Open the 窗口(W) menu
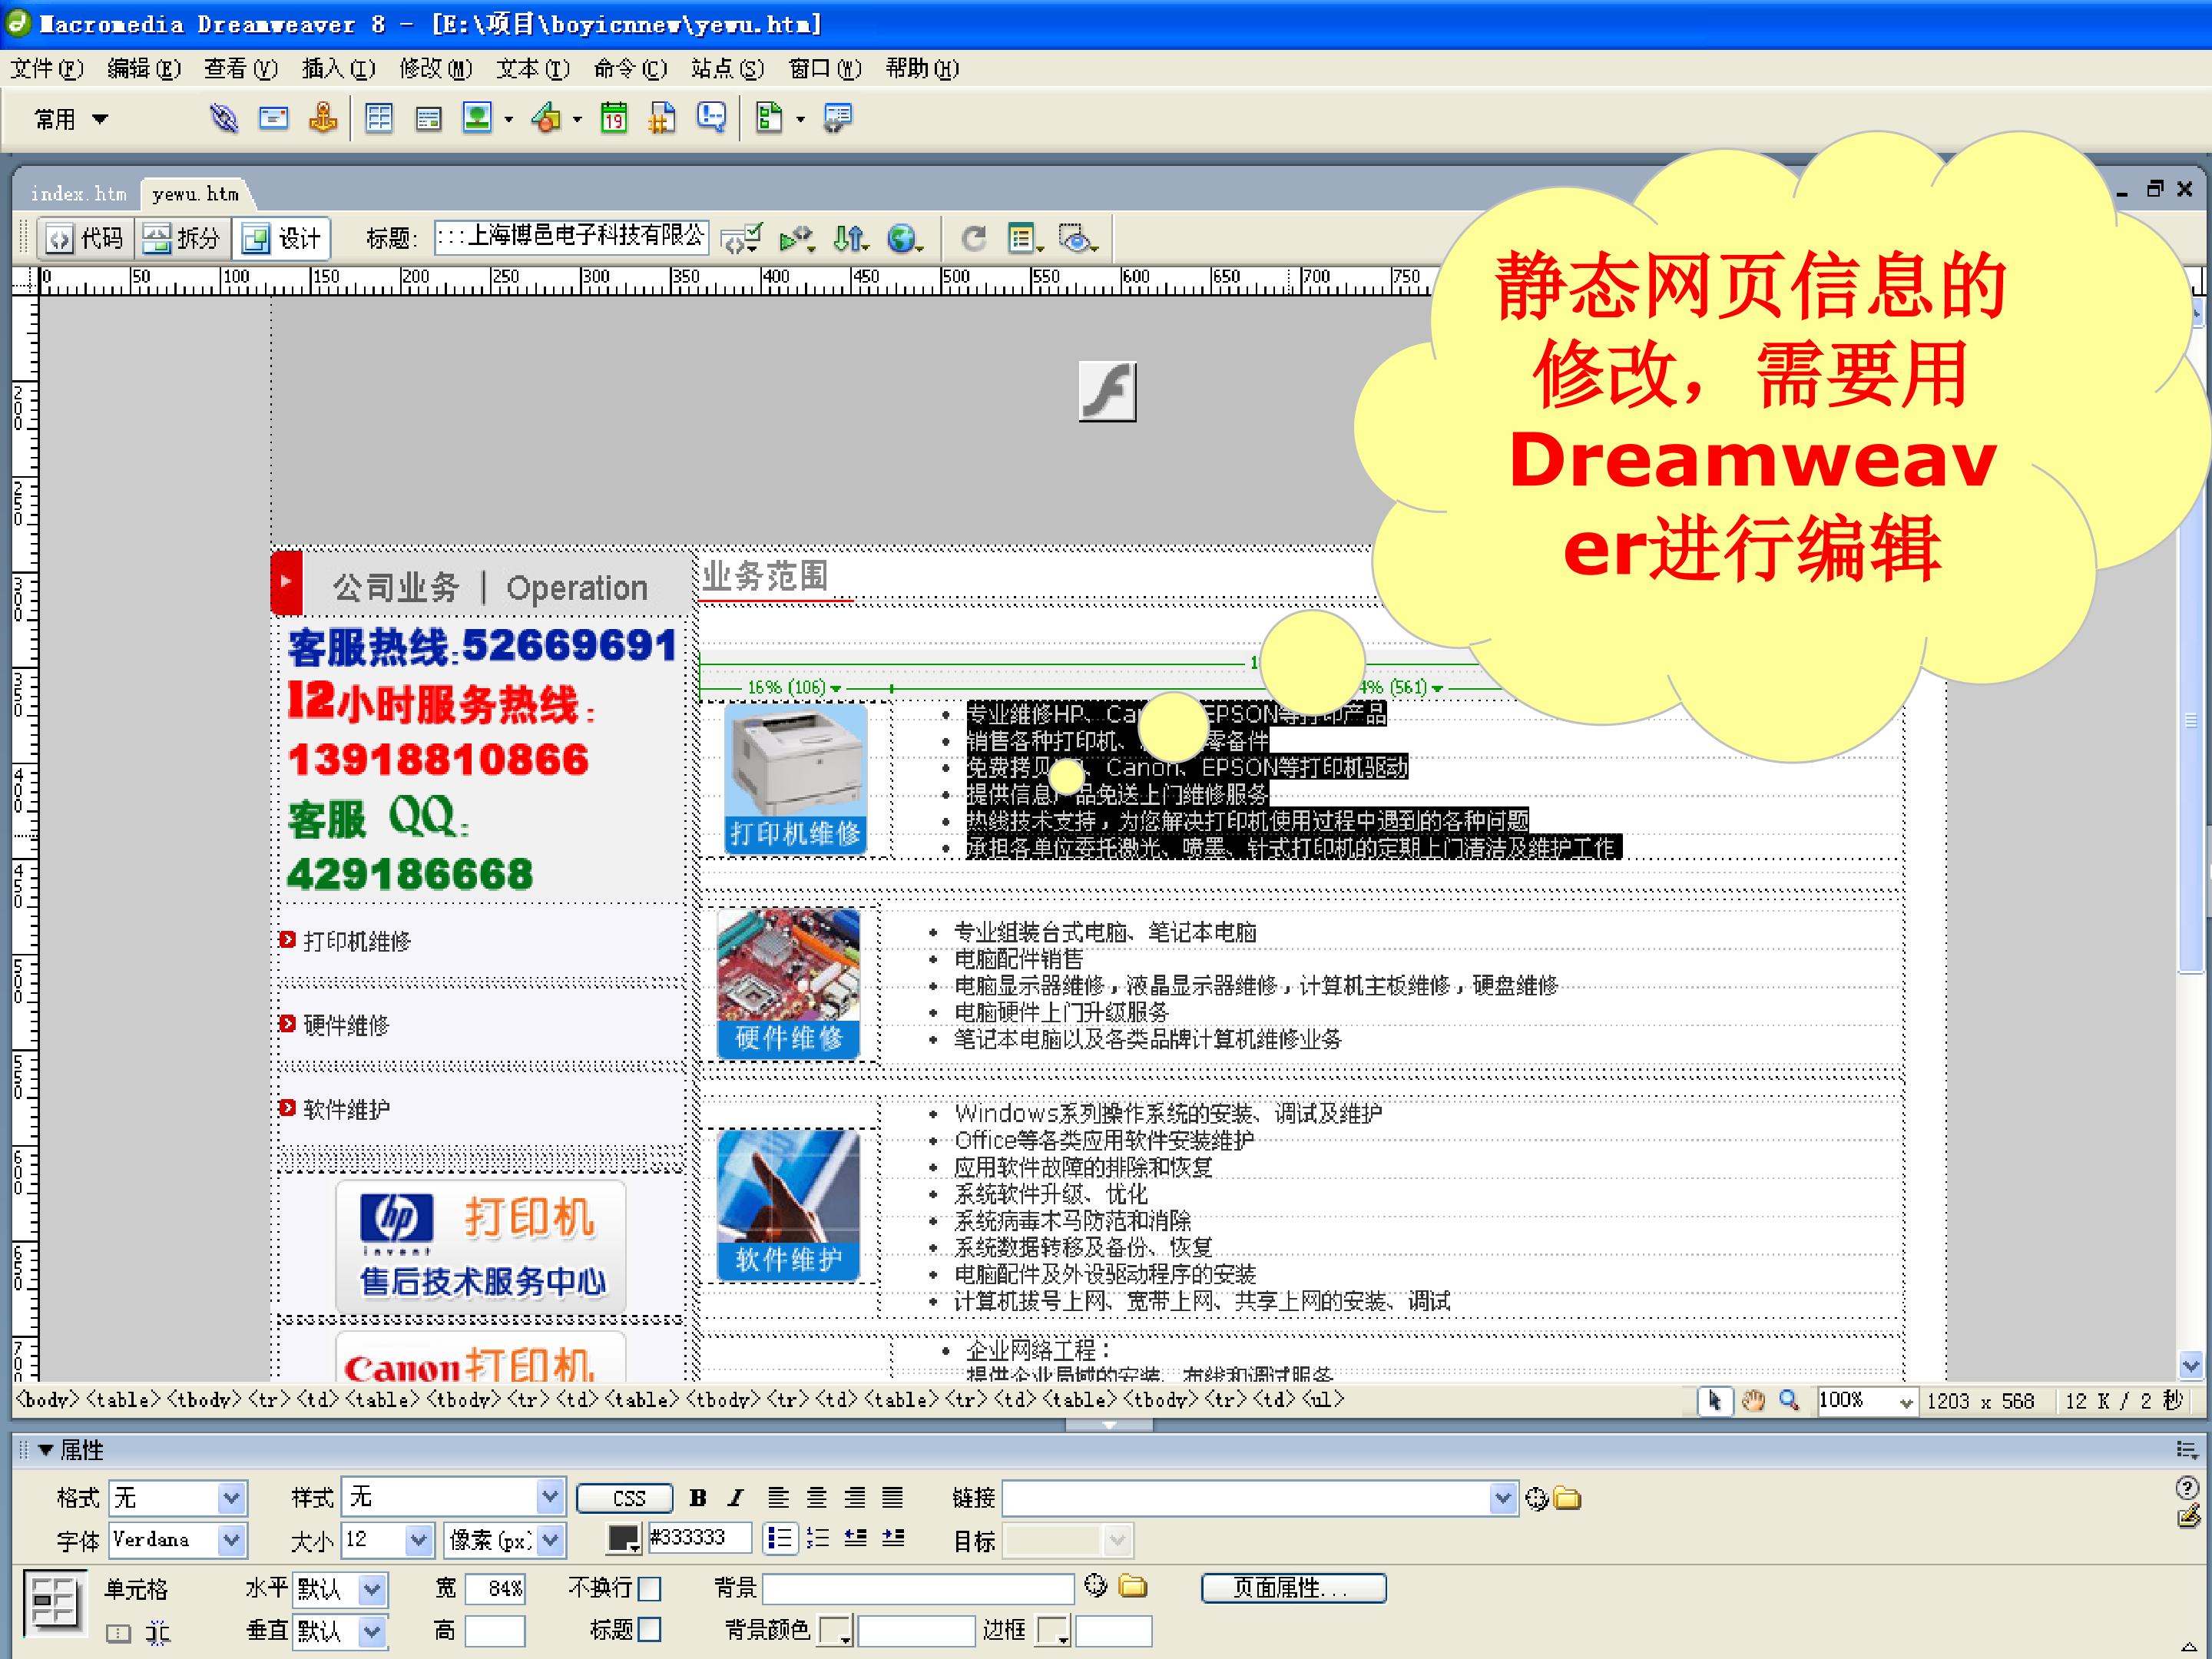Viewport: 2212px width, 1659px height. click(x=824, y=69)
